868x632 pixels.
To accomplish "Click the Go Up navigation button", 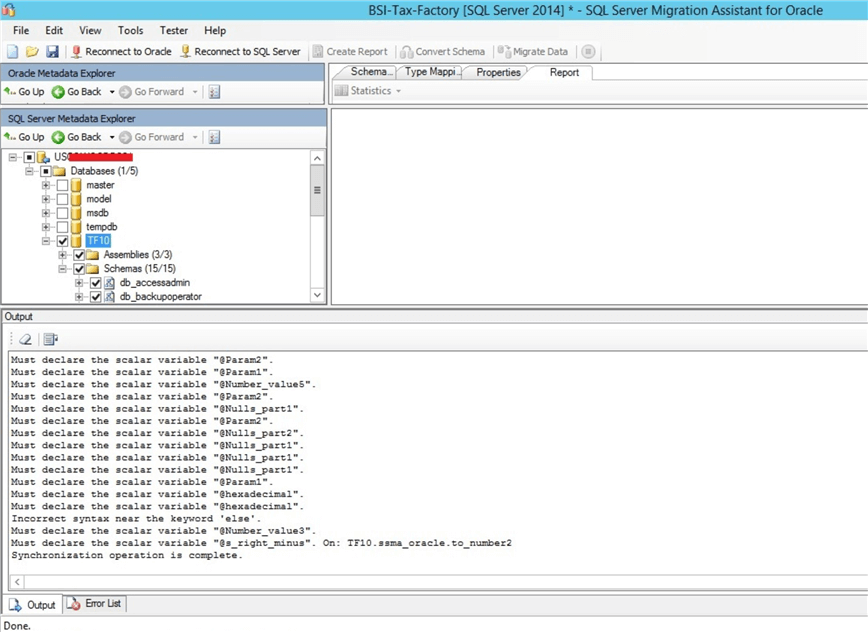I will [x=24, y=137].
